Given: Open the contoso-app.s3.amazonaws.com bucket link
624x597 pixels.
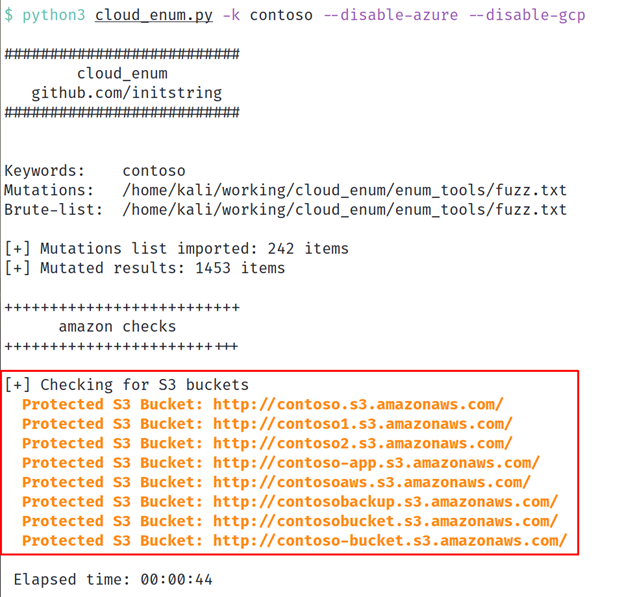Looking at the screenshot, I should 376,463.
